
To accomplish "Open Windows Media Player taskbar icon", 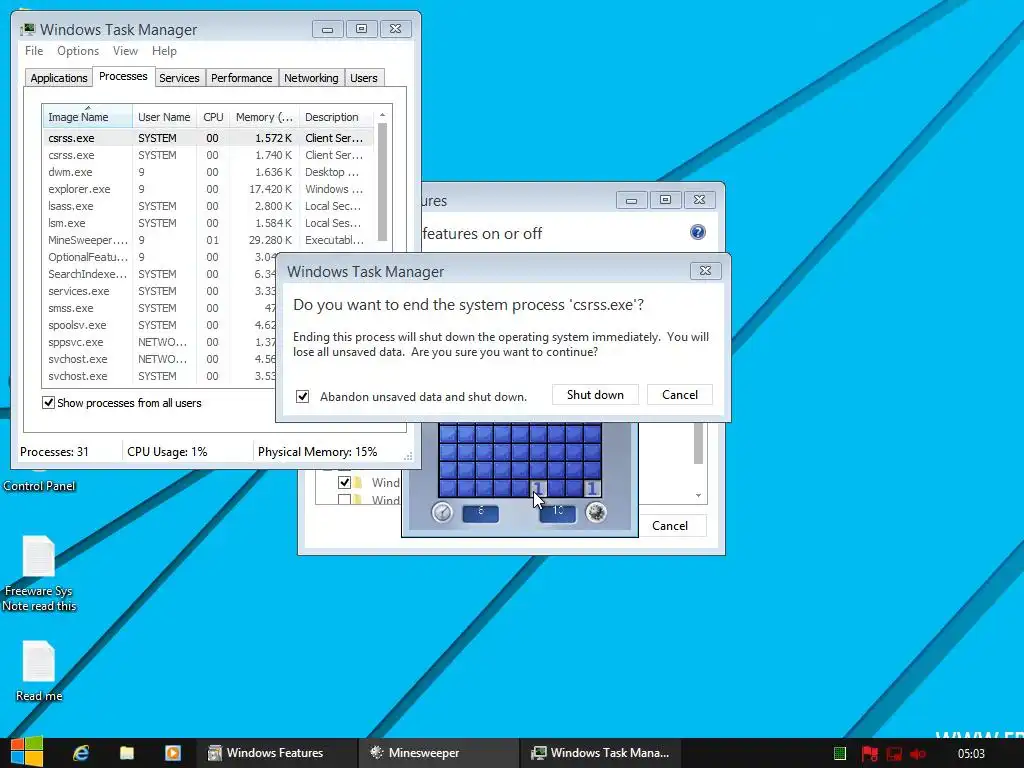I will point(172,753).
